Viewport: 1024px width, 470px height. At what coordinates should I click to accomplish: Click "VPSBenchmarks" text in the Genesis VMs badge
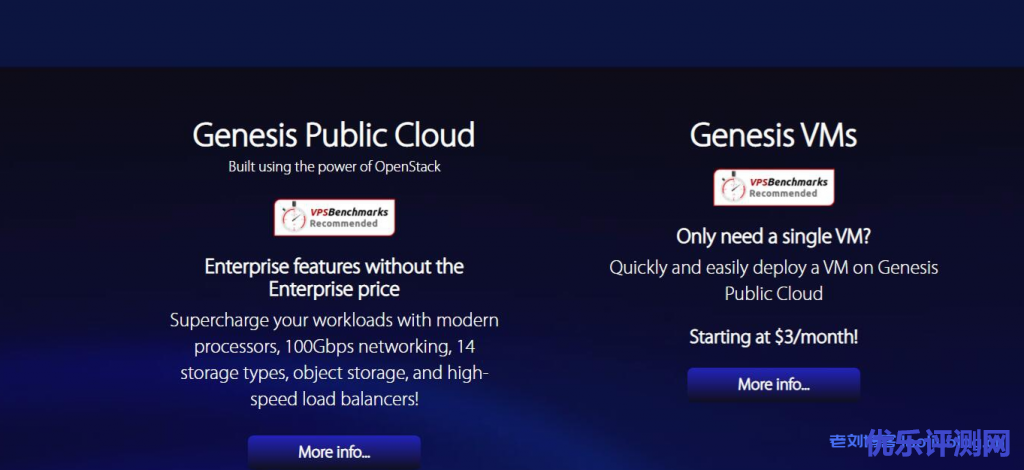coord(787,181)
